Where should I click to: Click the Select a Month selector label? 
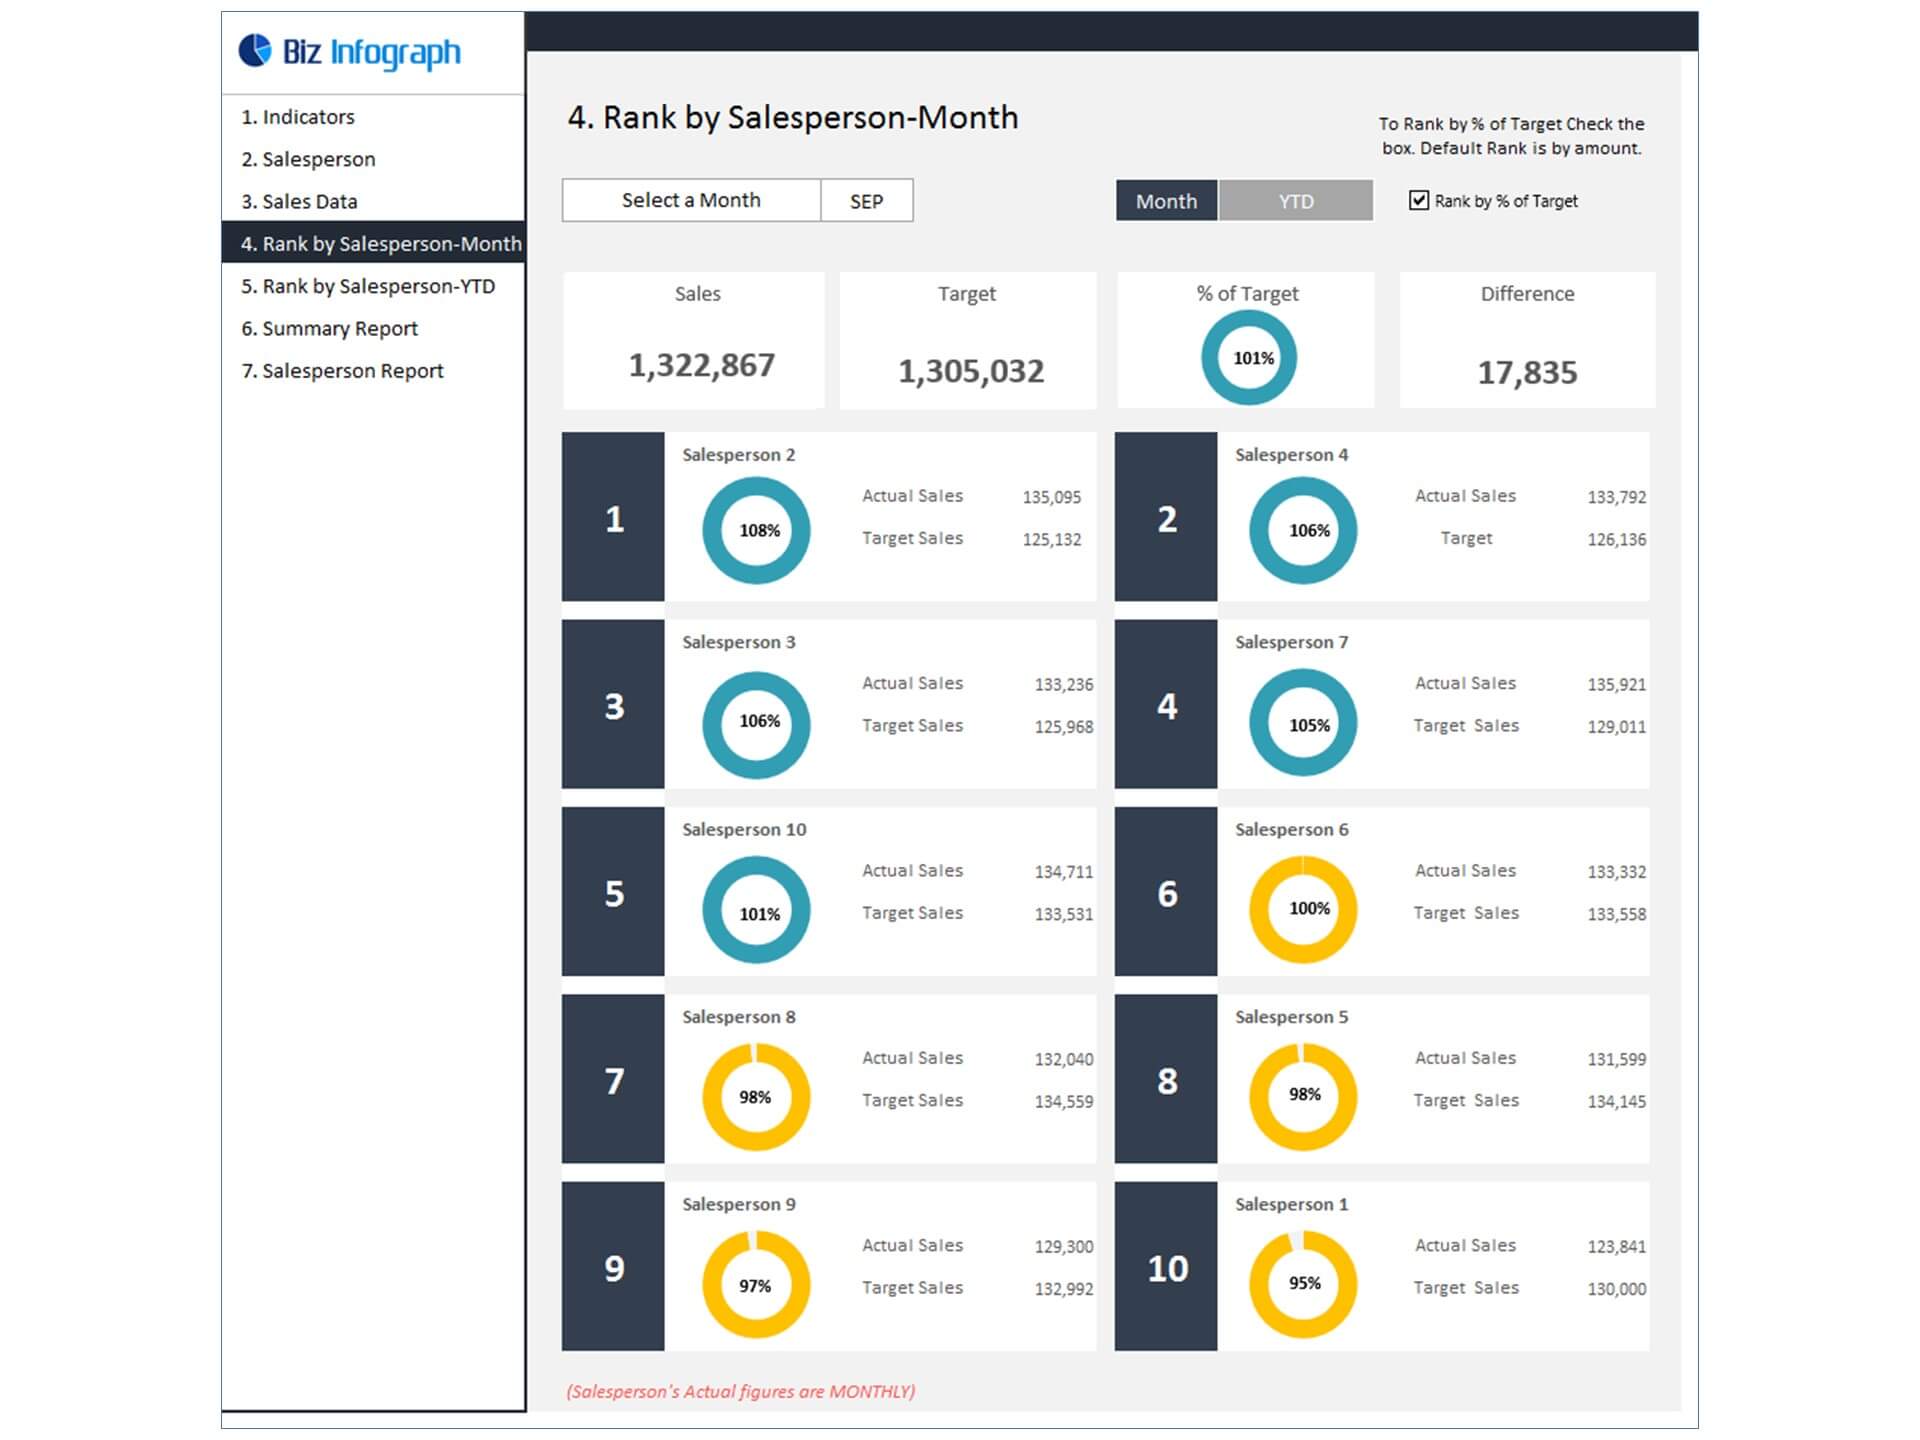coord(691,200)
